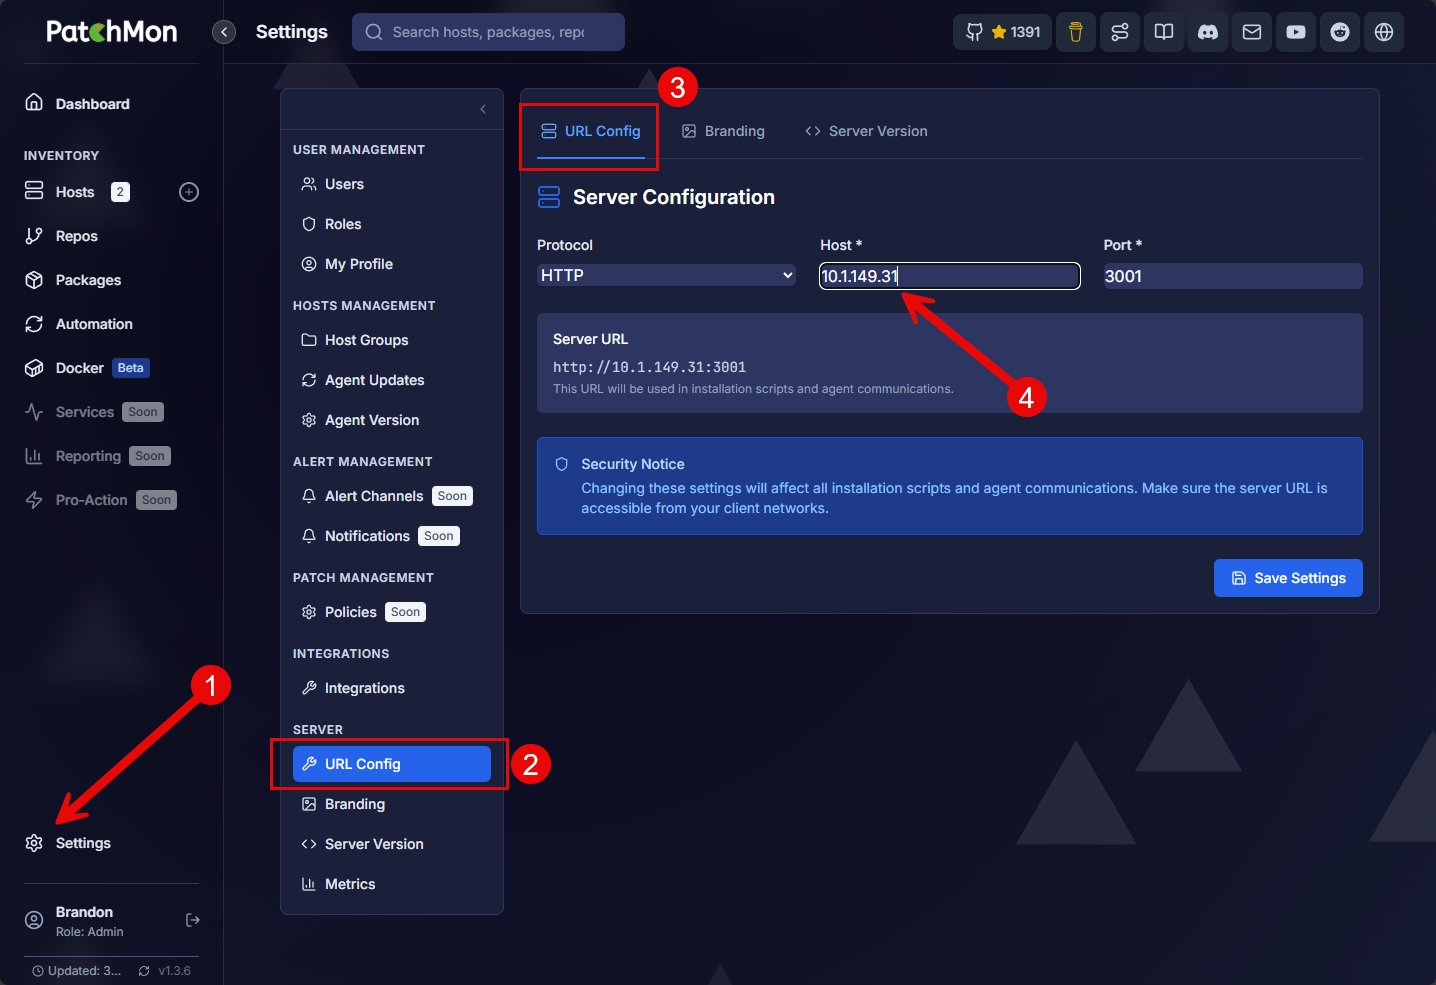This screenshot has height=985, width=1436.
Task: Click the Security Notice heading
Action: (633, 464)
